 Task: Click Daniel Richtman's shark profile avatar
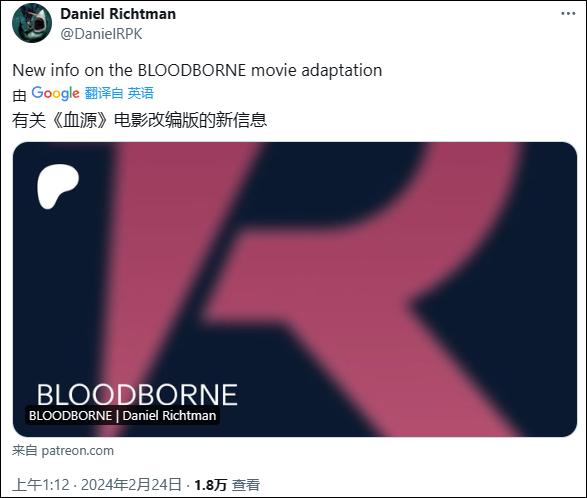32,23
